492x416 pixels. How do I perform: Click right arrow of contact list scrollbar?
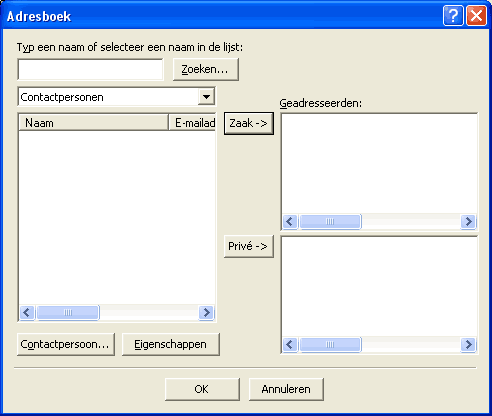[206, 312]
